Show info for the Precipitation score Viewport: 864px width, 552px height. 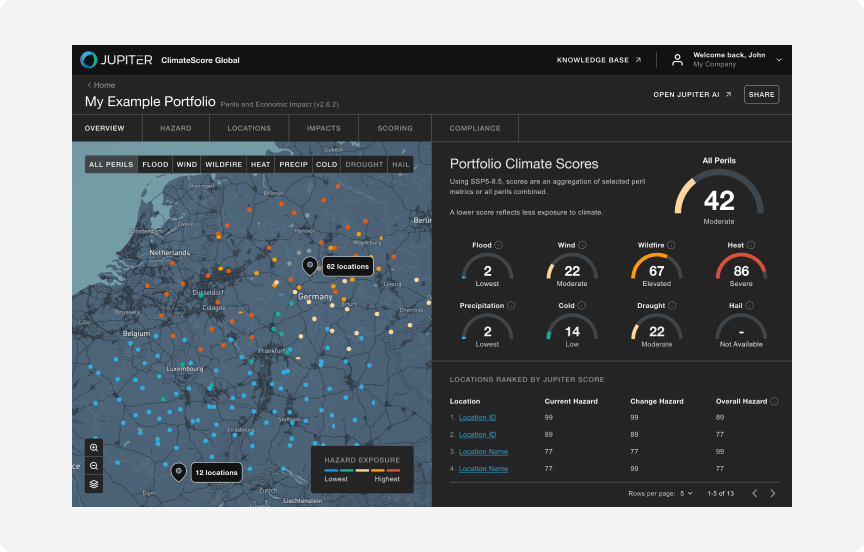[511, 306]
